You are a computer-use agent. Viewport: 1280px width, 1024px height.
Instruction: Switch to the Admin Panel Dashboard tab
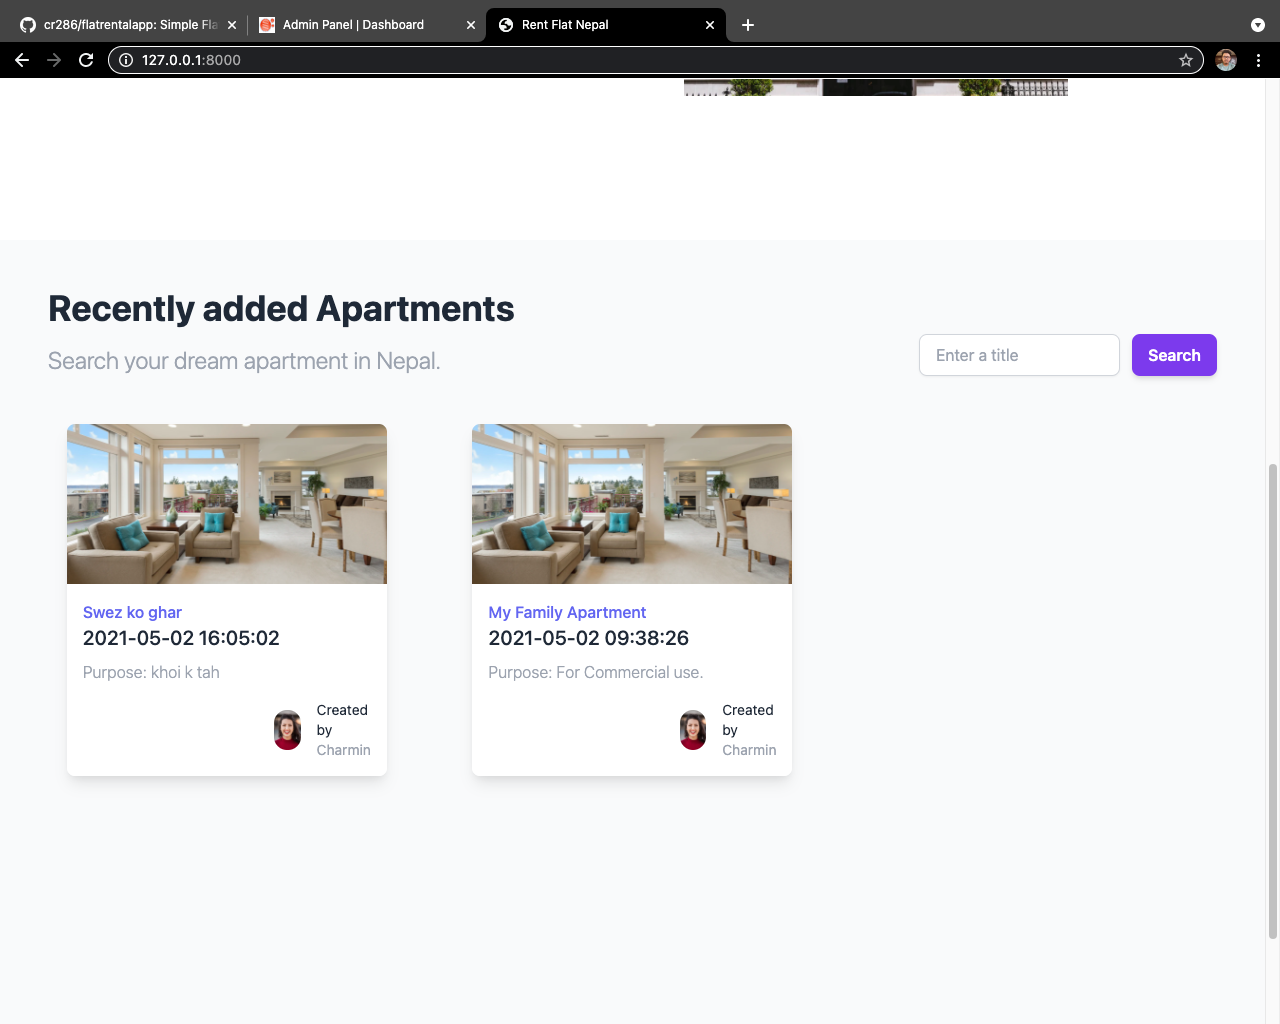click(x=353, y=25)
